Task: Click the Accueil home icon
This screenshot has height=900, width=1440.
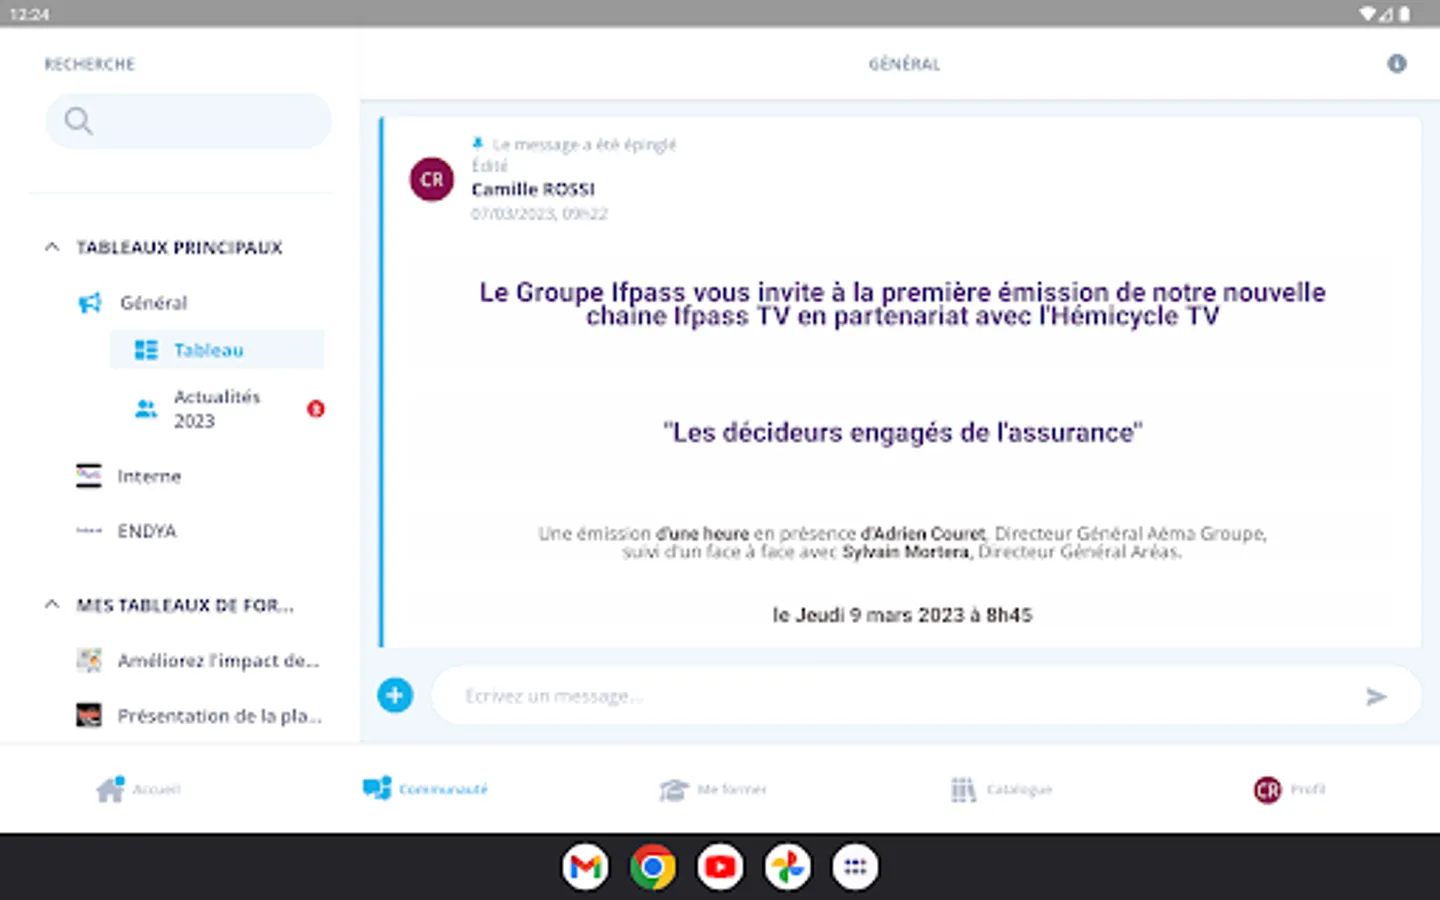Action: pyautogui.click(x=111, y=789)
